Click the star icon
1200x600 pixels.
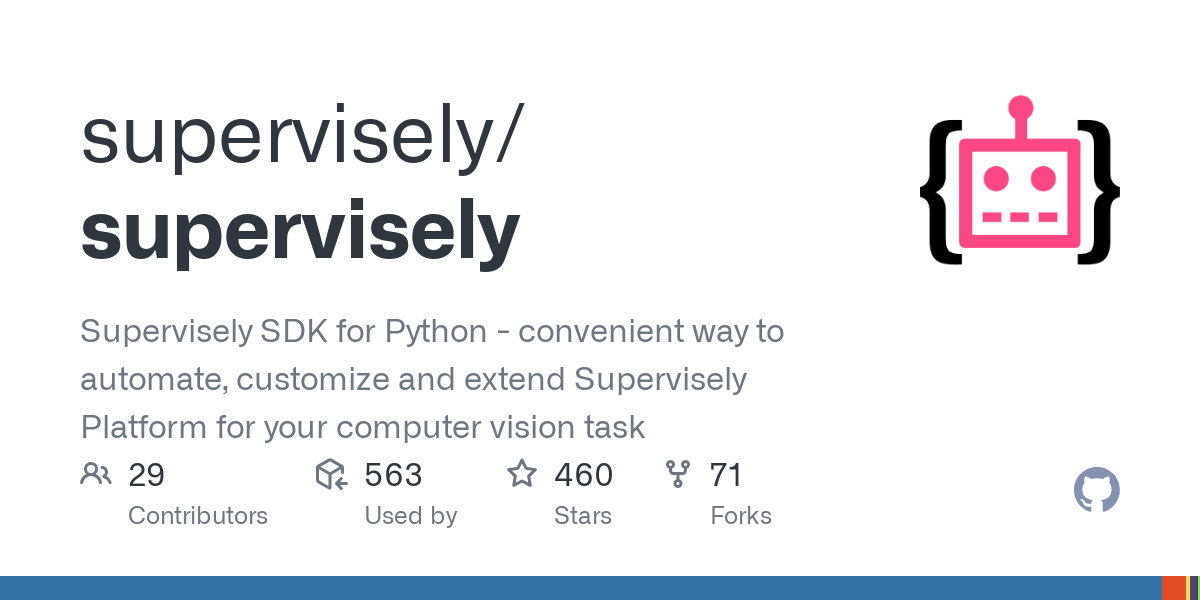pos(522,474)
